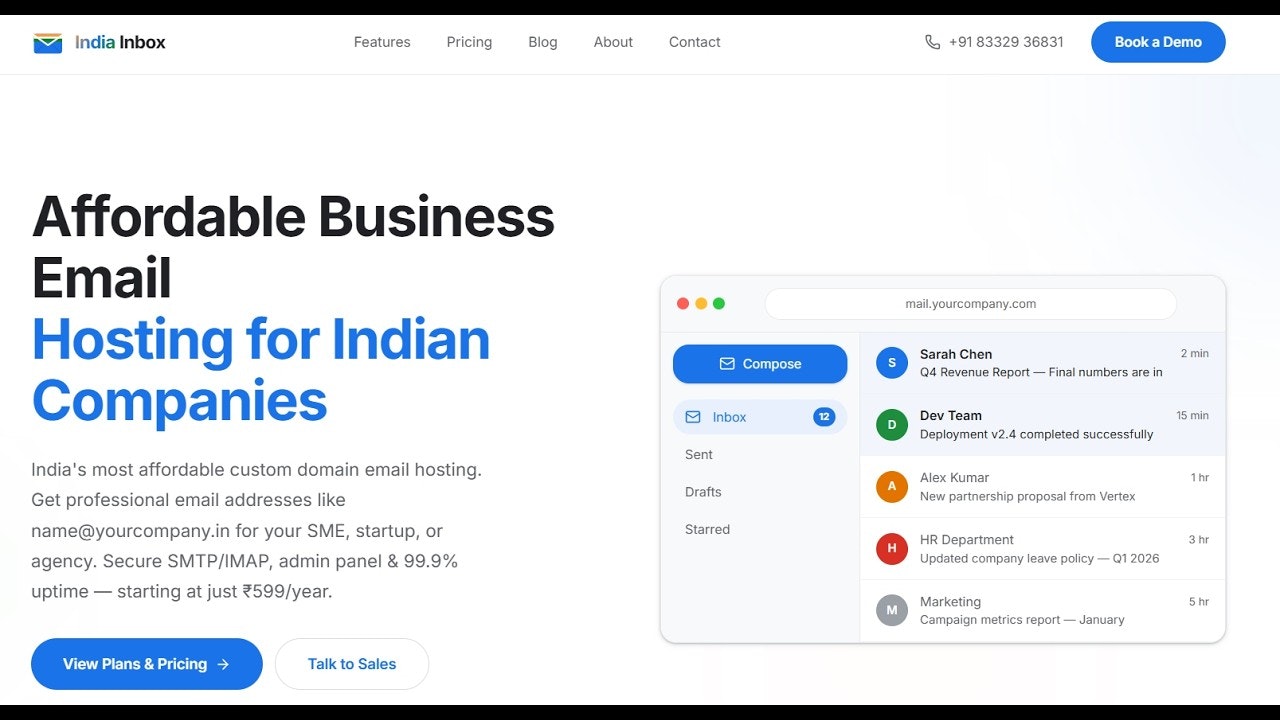Click the unread count badge 12

click(824, 417)
